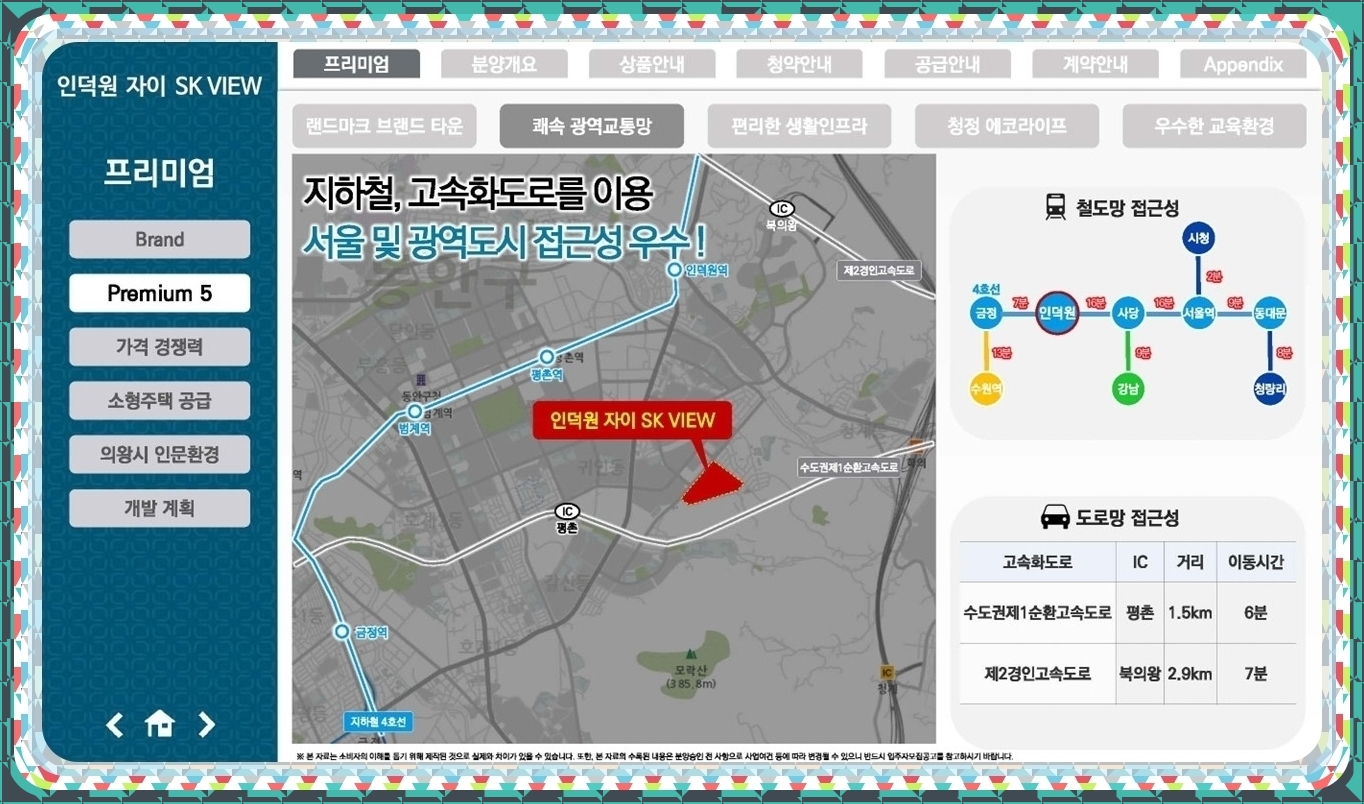
Task: Click the Brand sidebar button
Action: click(160, 239)
